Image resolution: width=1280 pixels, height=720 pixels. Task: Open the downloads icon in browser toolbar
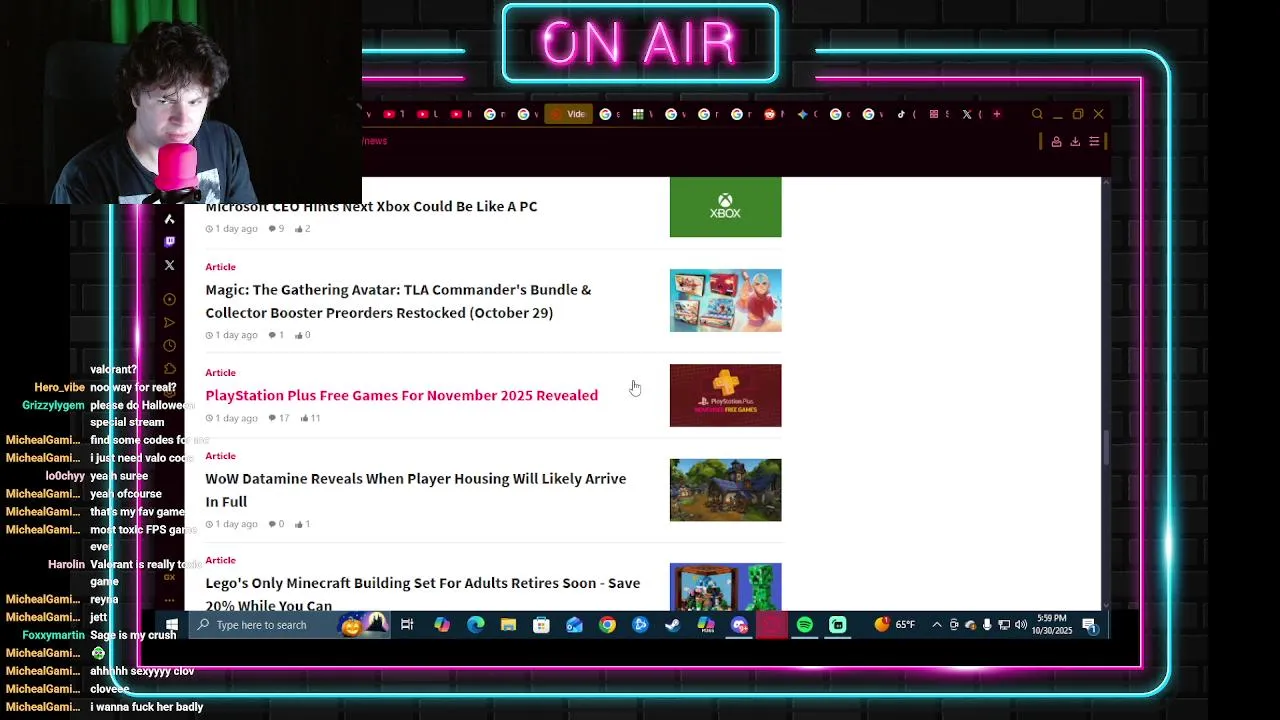tap(1075, 142)
